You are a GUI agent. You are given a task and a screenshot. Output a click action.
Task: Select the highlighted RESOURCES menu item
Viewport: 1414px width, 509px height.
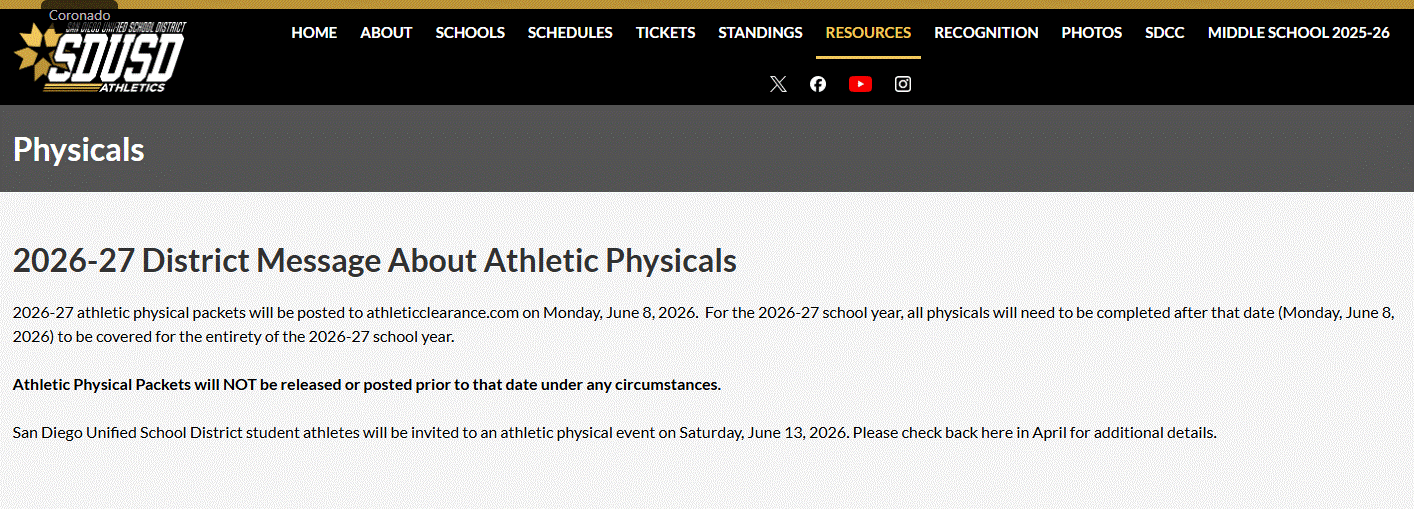tap(868, 32)
